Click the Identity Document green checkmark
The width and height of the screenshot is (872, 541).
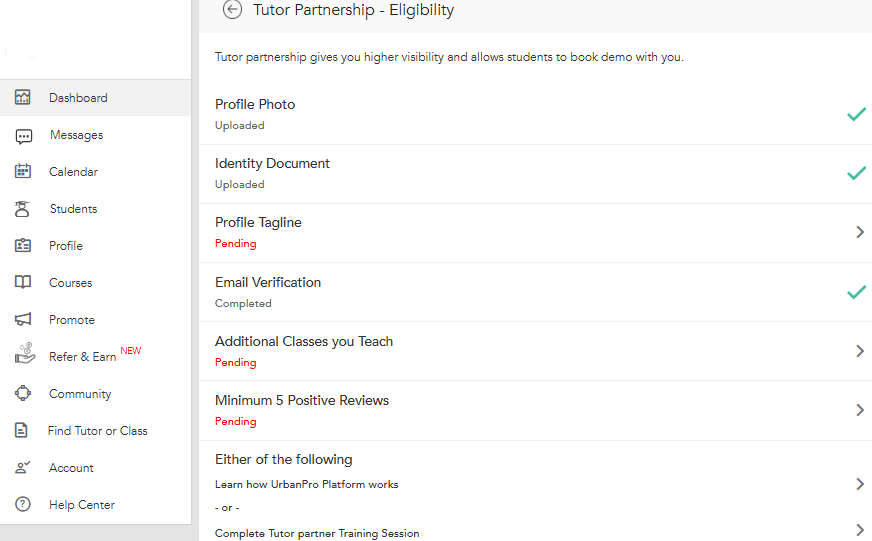[x=856, y=173]
